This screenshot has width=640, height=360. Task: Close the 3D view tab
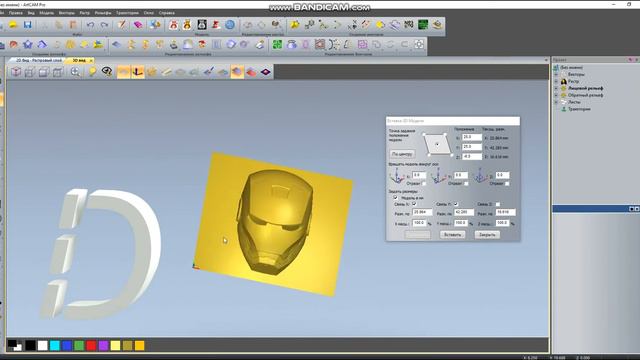pyautogui.click(x=91, y=60)
